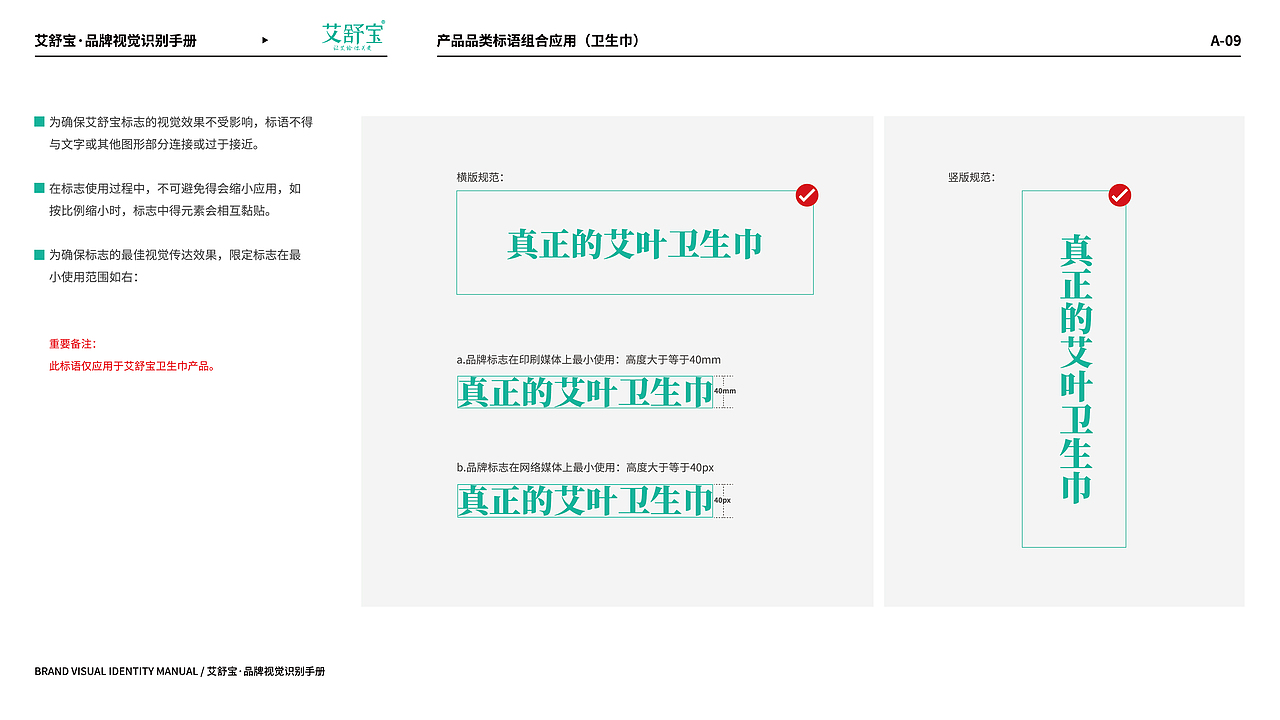Click the text b.品牌标志在网络媒体上最小使用
Image resolution: width=1280 pixels, height=720 pixels.
point(585,468)
